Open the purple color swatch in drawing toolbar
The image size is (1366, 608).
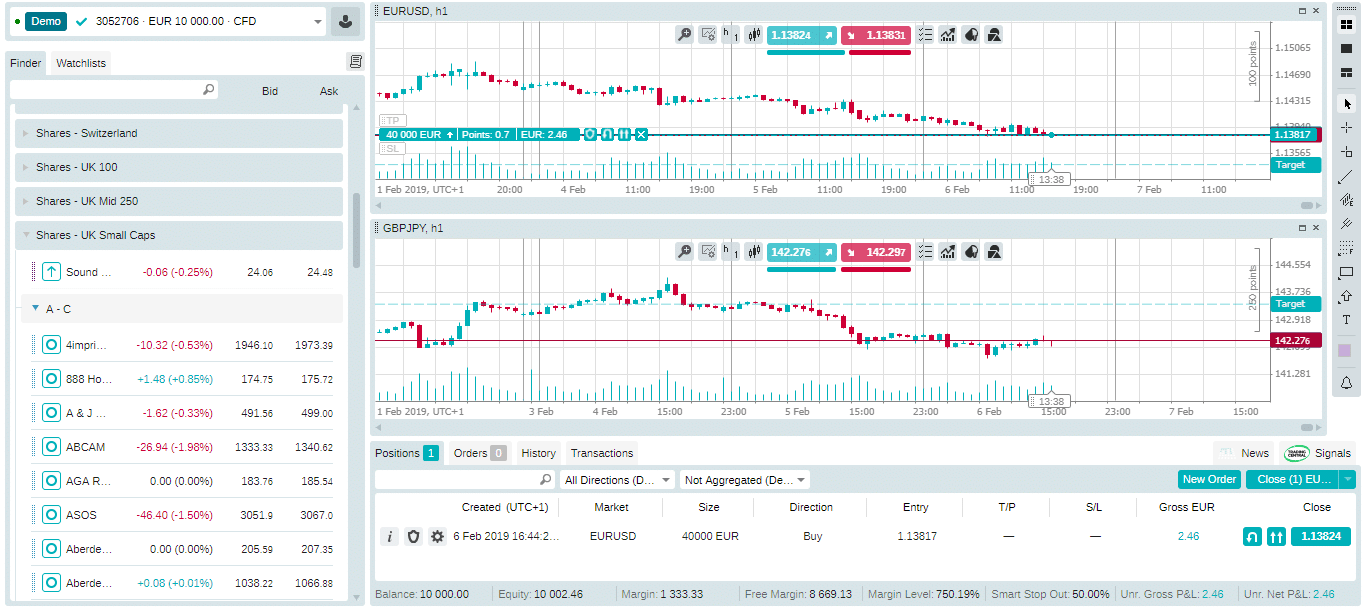pos(1346,351)
